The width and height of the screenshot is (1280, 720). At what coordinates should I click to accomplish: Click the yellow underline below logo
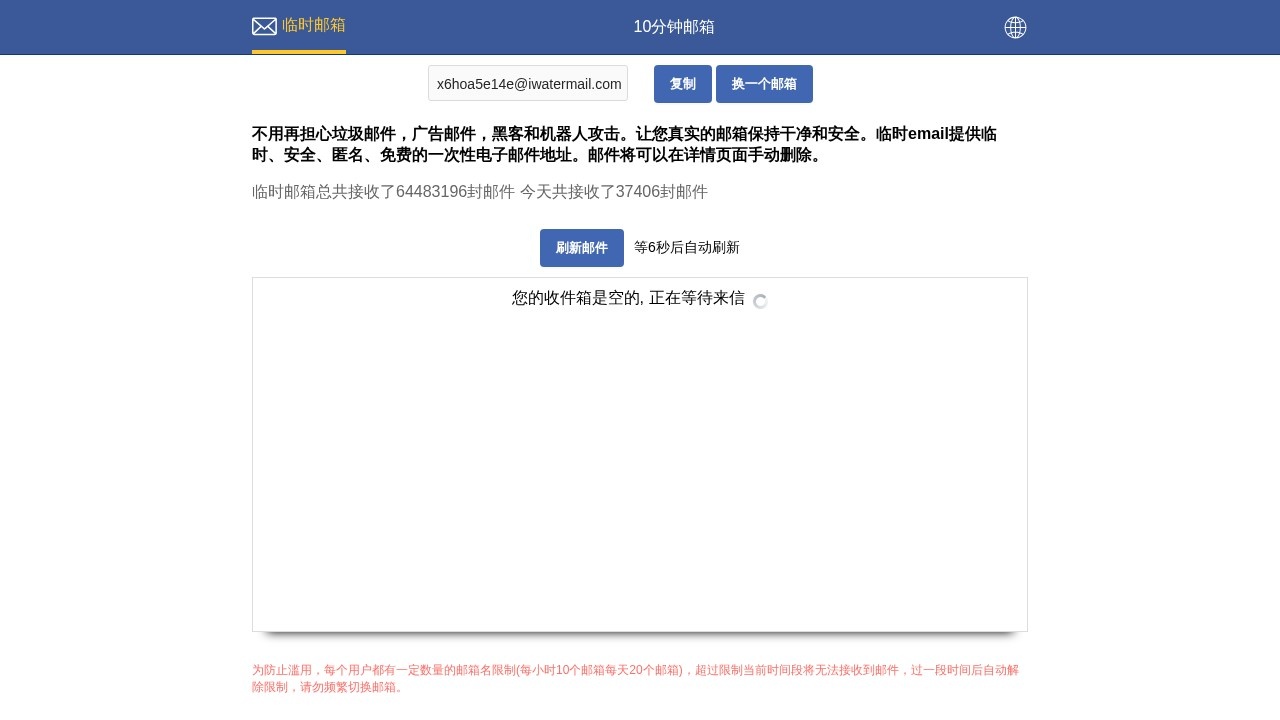pos(299,49)
